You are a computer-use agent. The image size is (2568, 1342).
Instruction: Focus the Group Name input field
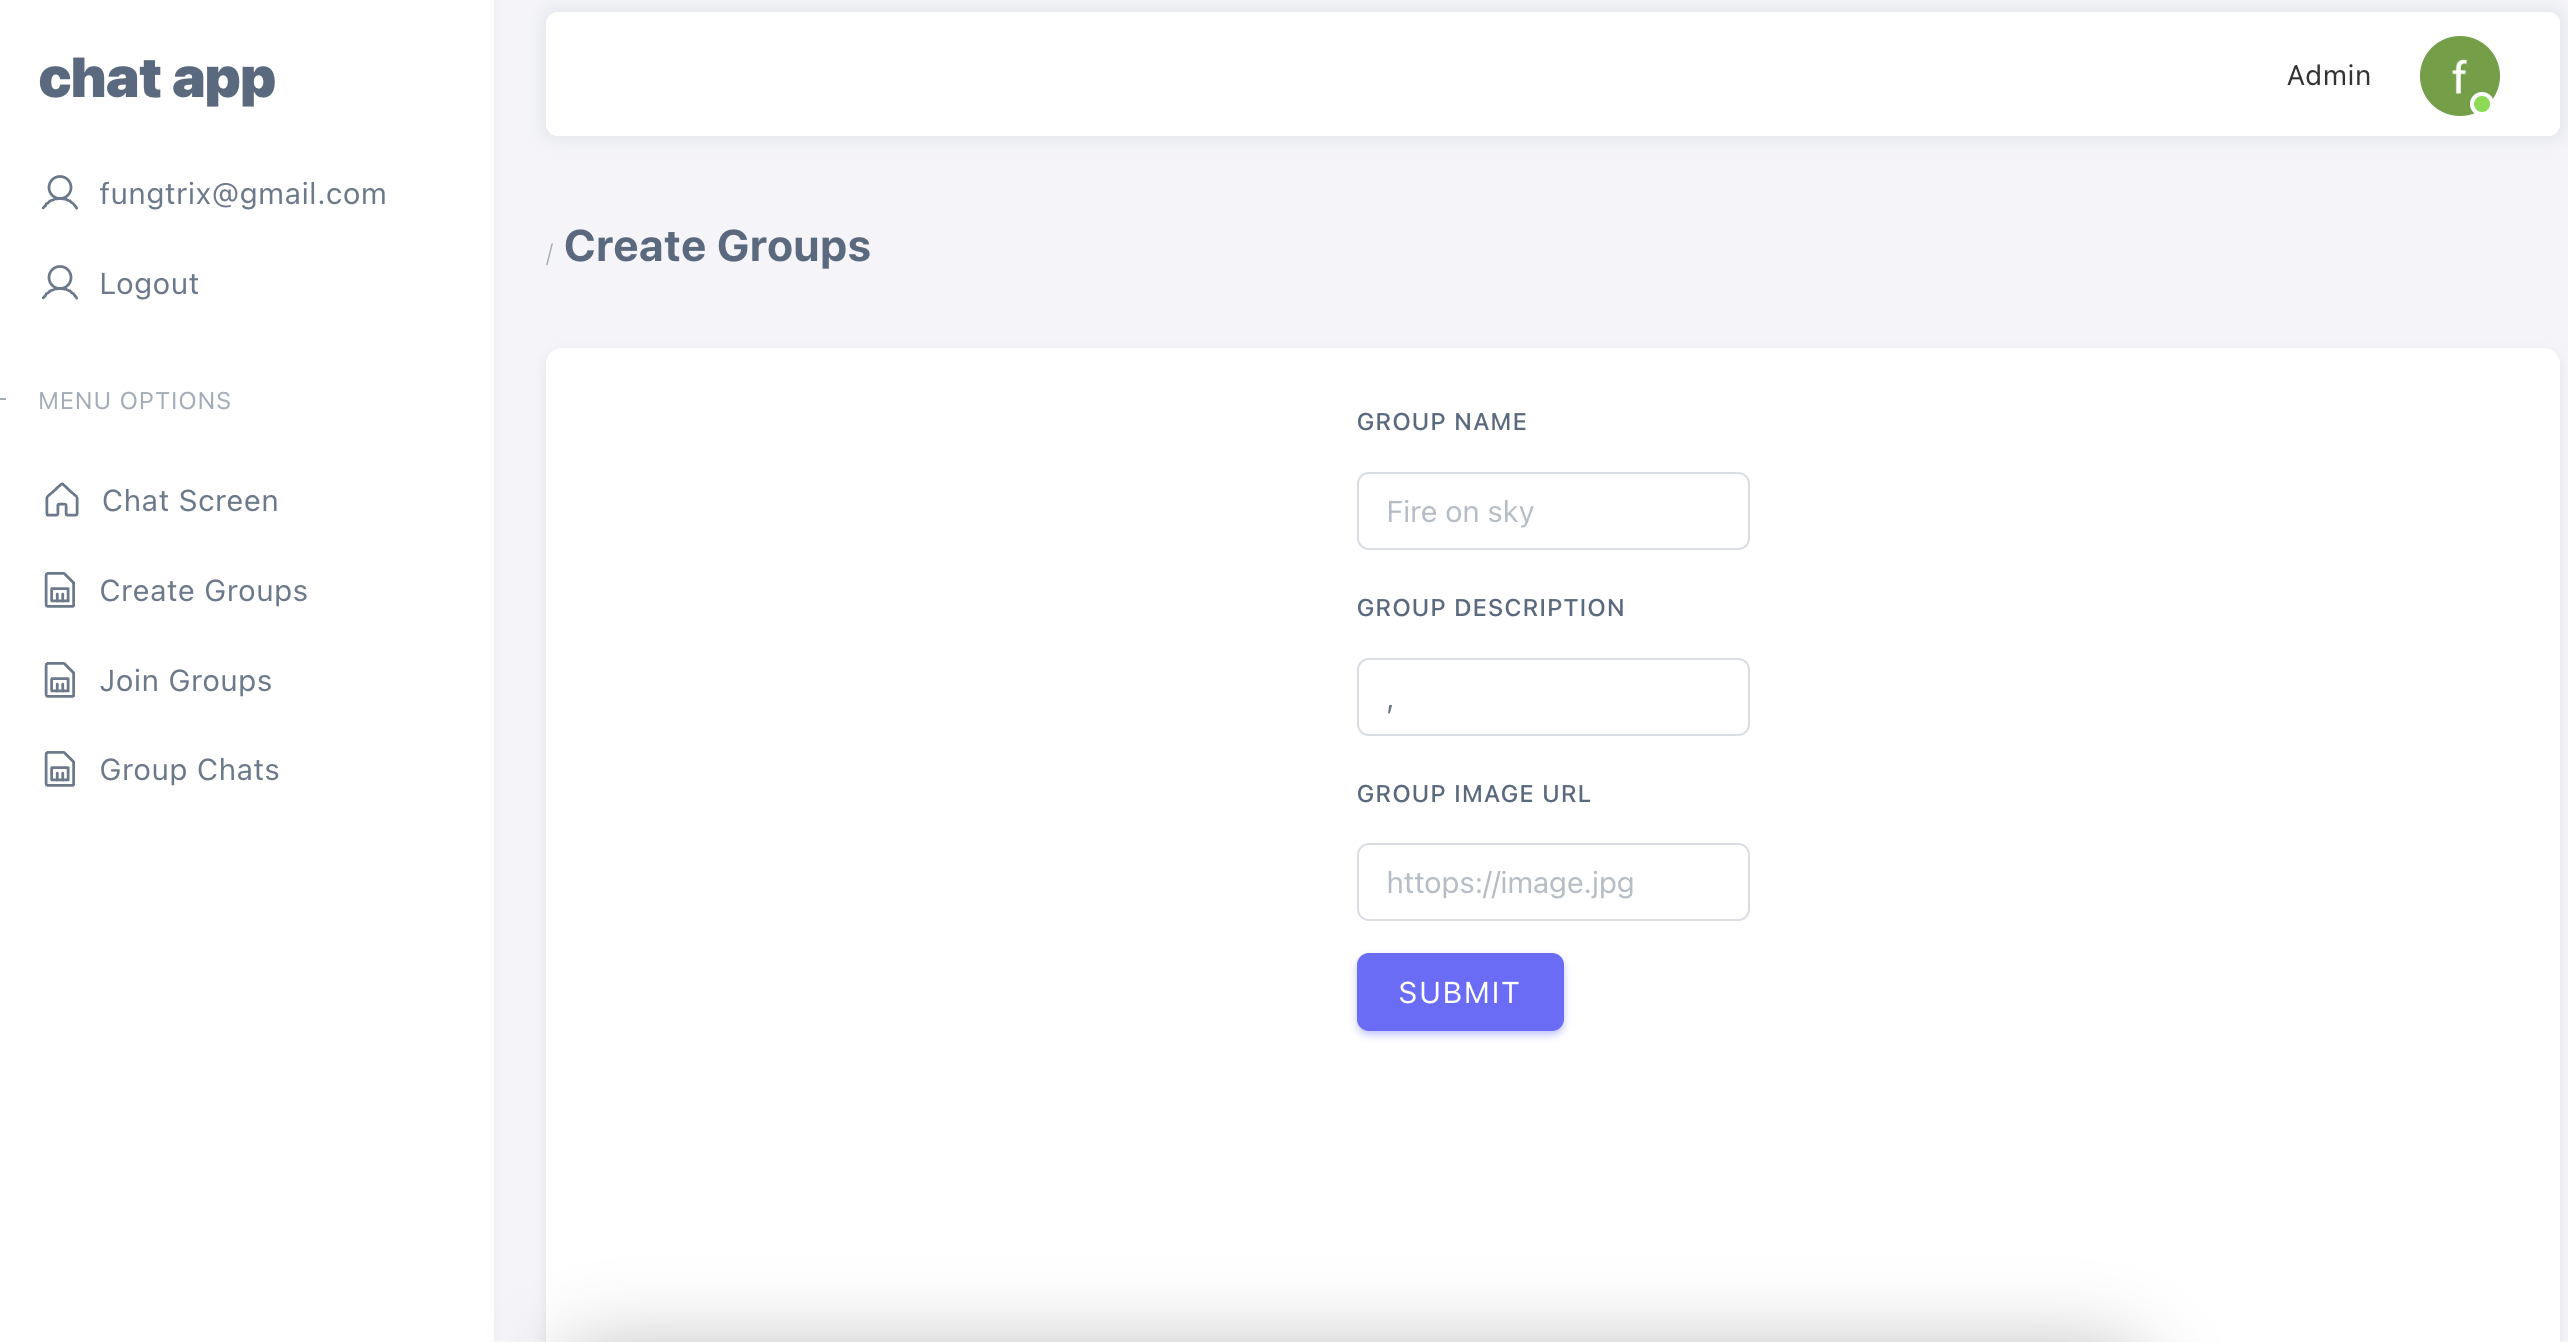(1552, 511)
